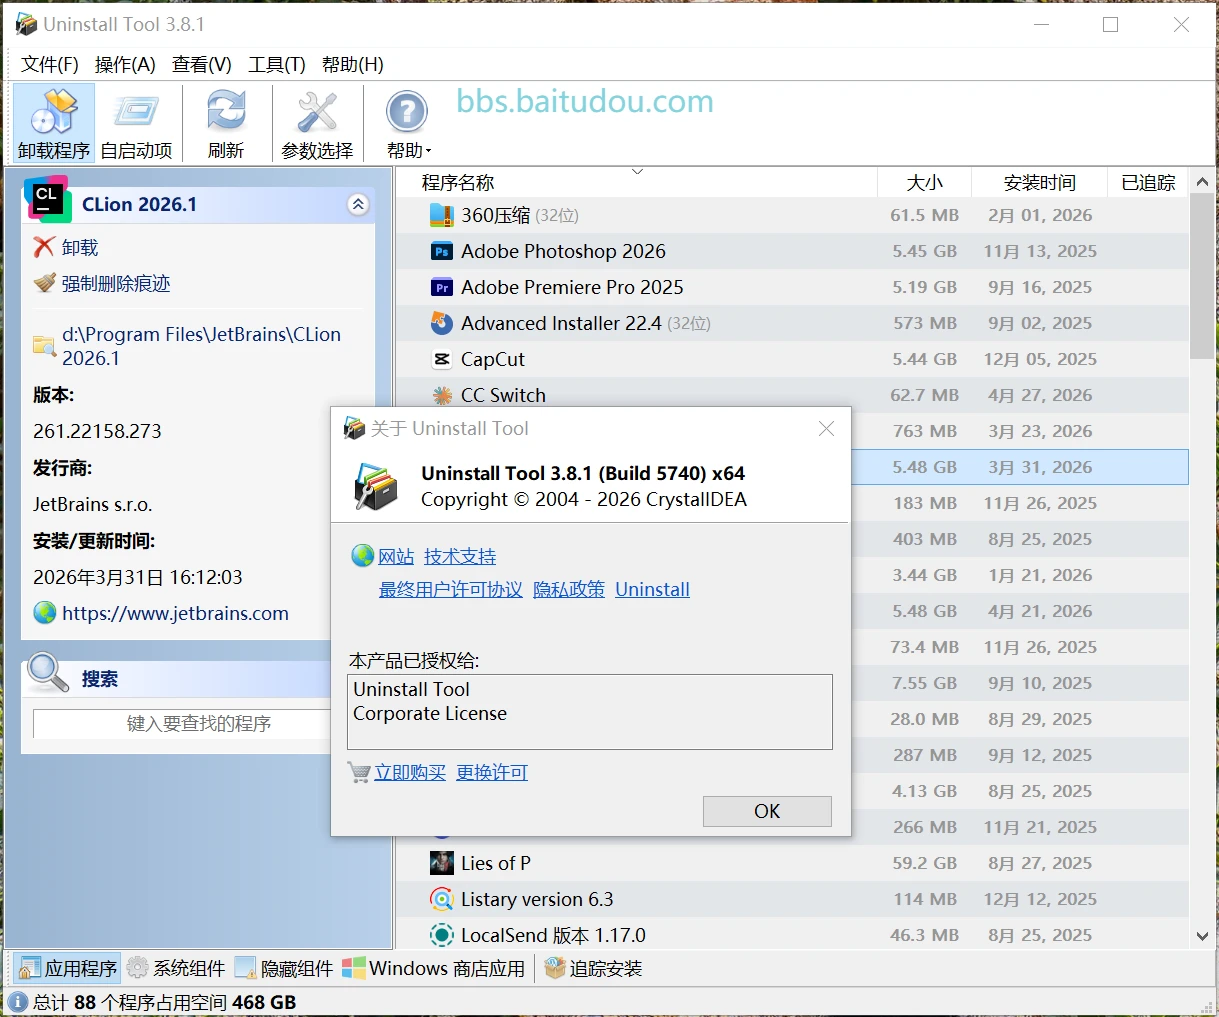Open the 查看(V) menu
Image resolution: width=1219 pixels, height=1017 pixels.
(x=202, y=64)
